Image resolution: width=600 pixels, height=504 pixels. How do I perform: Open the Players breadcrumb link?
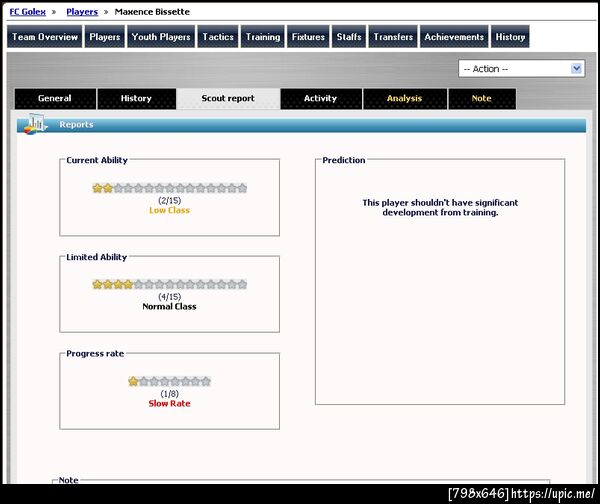pyautogui.click(x=82, y=12)
